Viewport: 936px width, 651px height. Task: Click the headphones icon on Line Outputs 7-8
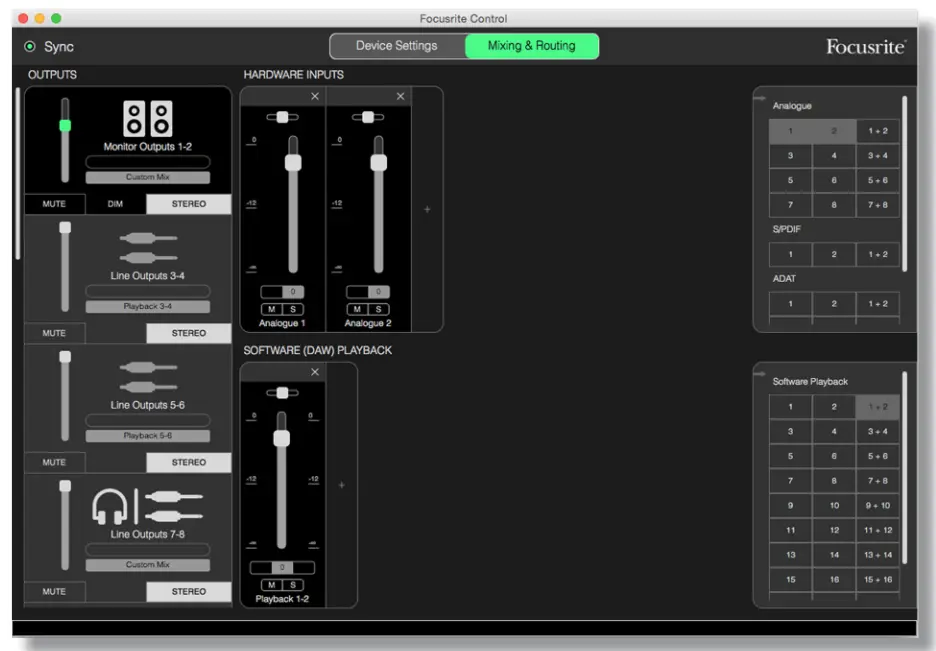[109, 505]
